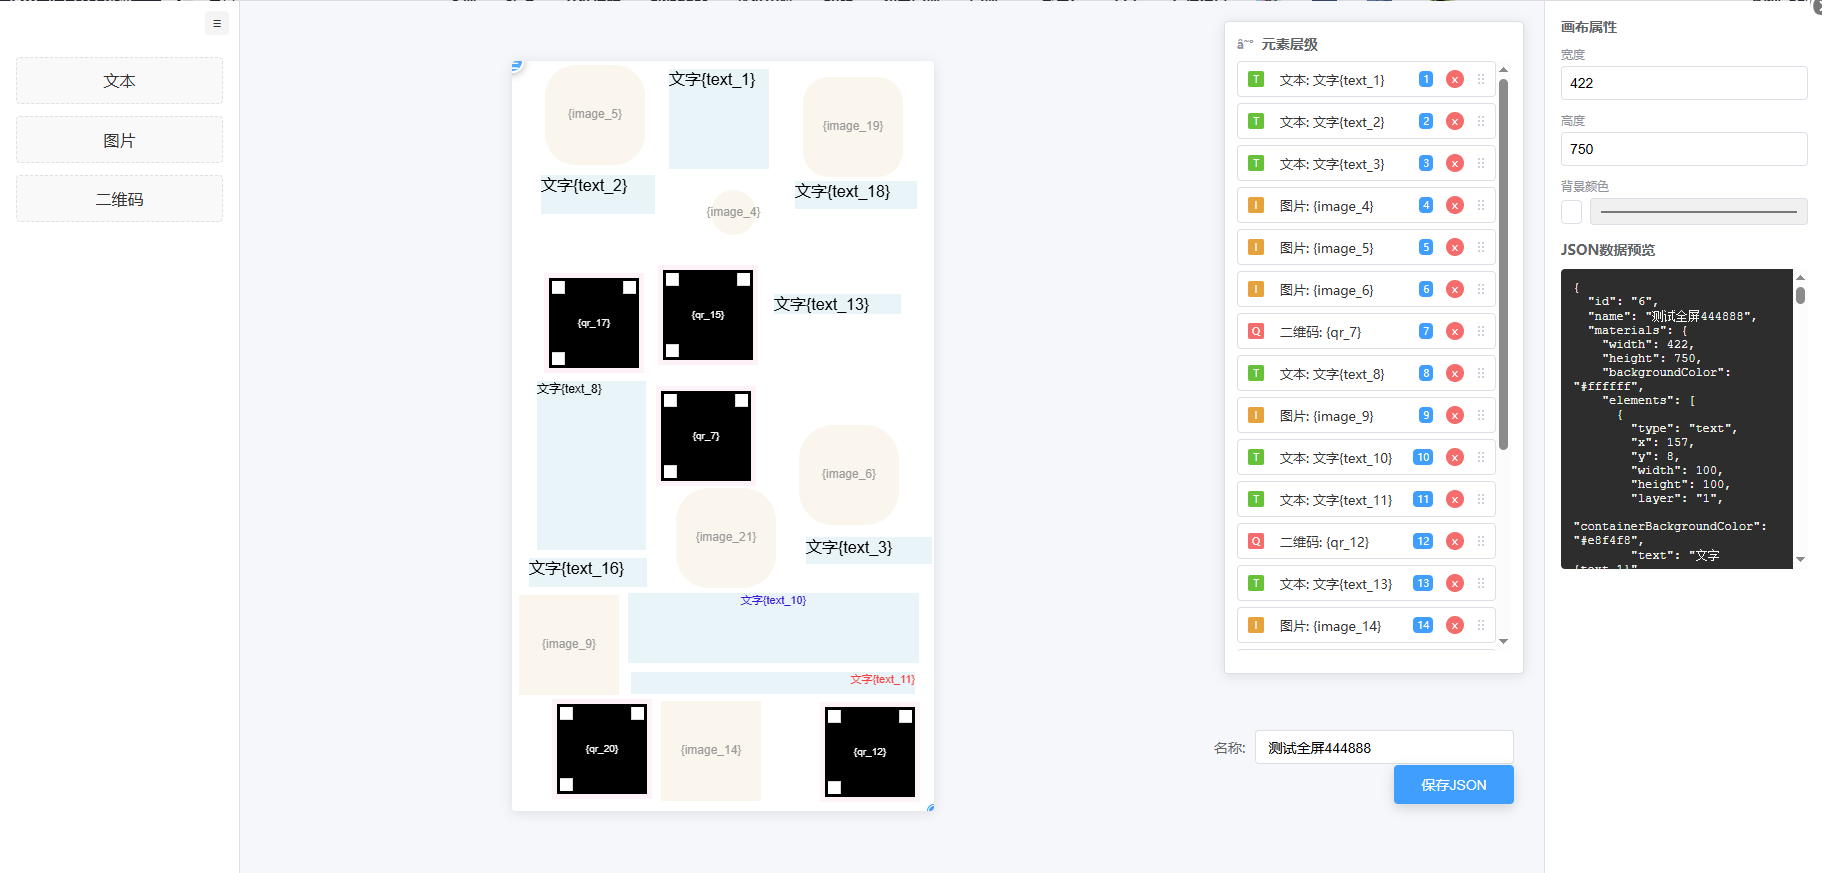Add a 文本 text element
The height and width of the screenshot is (873, 1822).
point(119,81)
